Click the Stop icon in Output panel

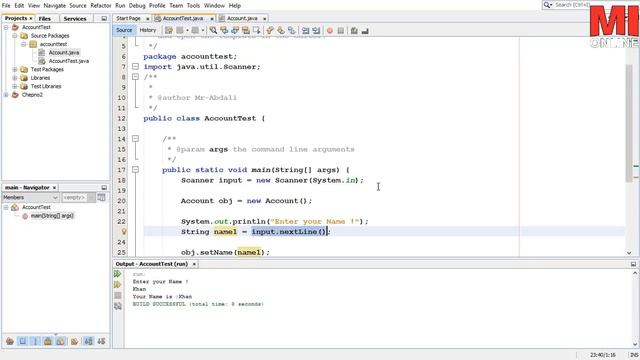(x=118, y=295)
